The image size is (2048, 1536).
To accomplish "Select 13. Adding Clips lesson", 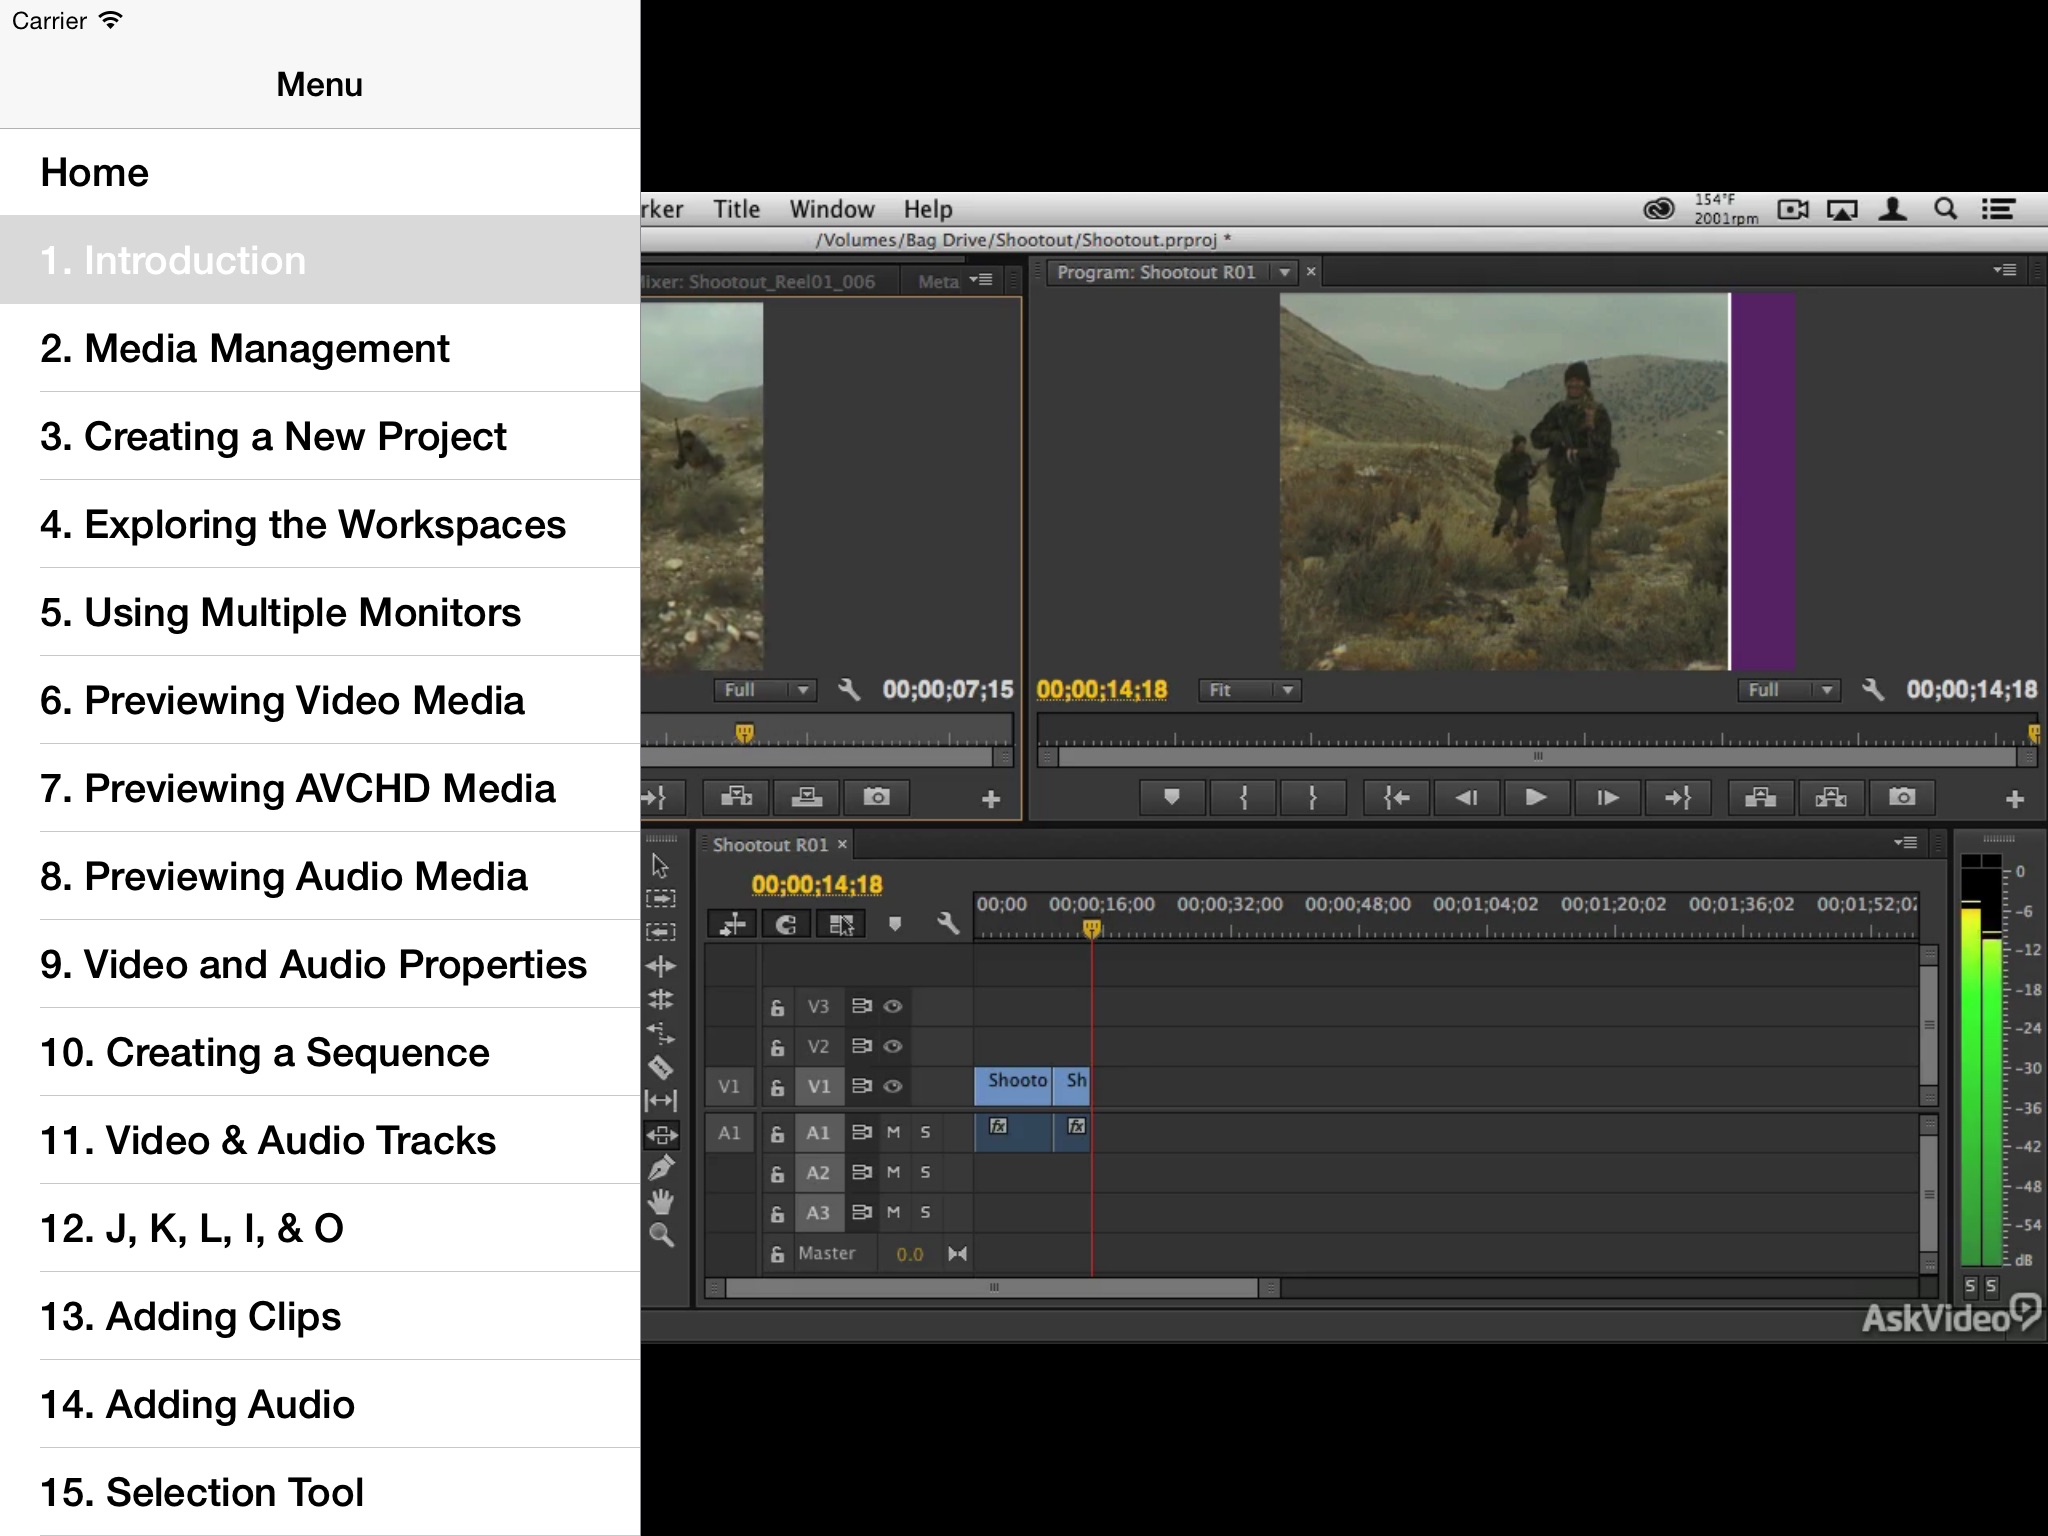I will (x=190, y=1316).
